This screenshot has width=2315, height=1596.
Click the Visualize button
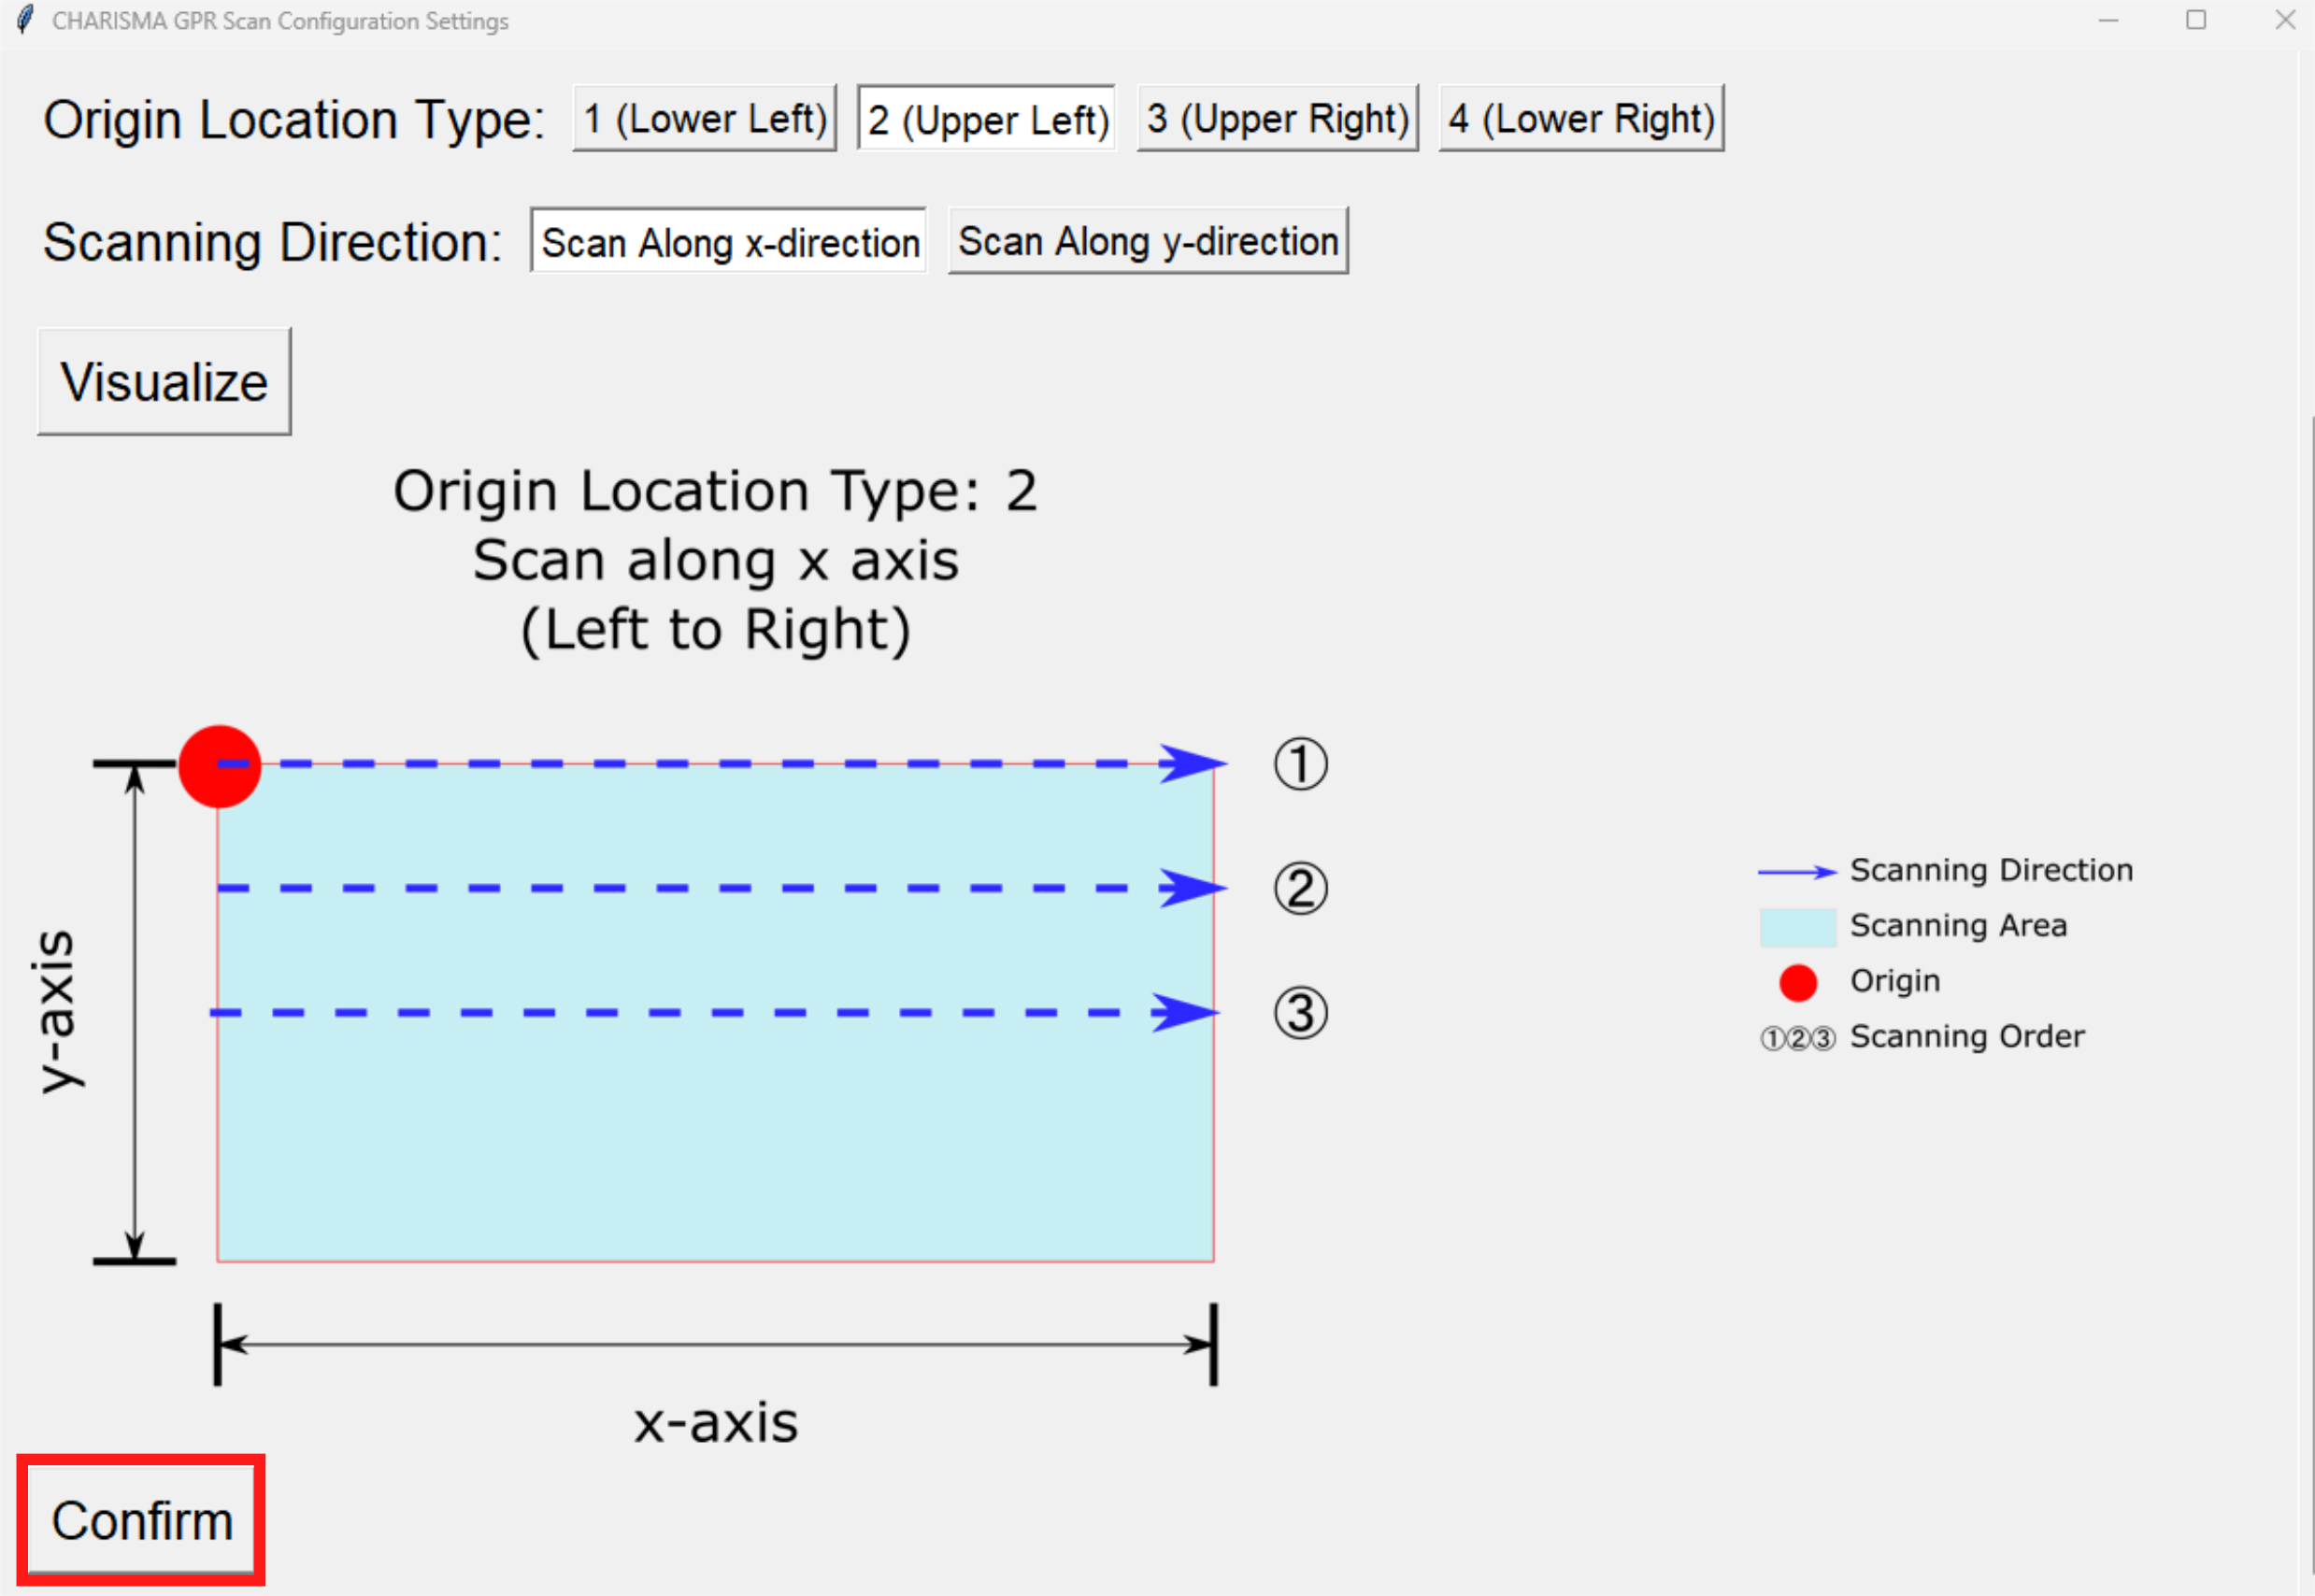point(164,381)
